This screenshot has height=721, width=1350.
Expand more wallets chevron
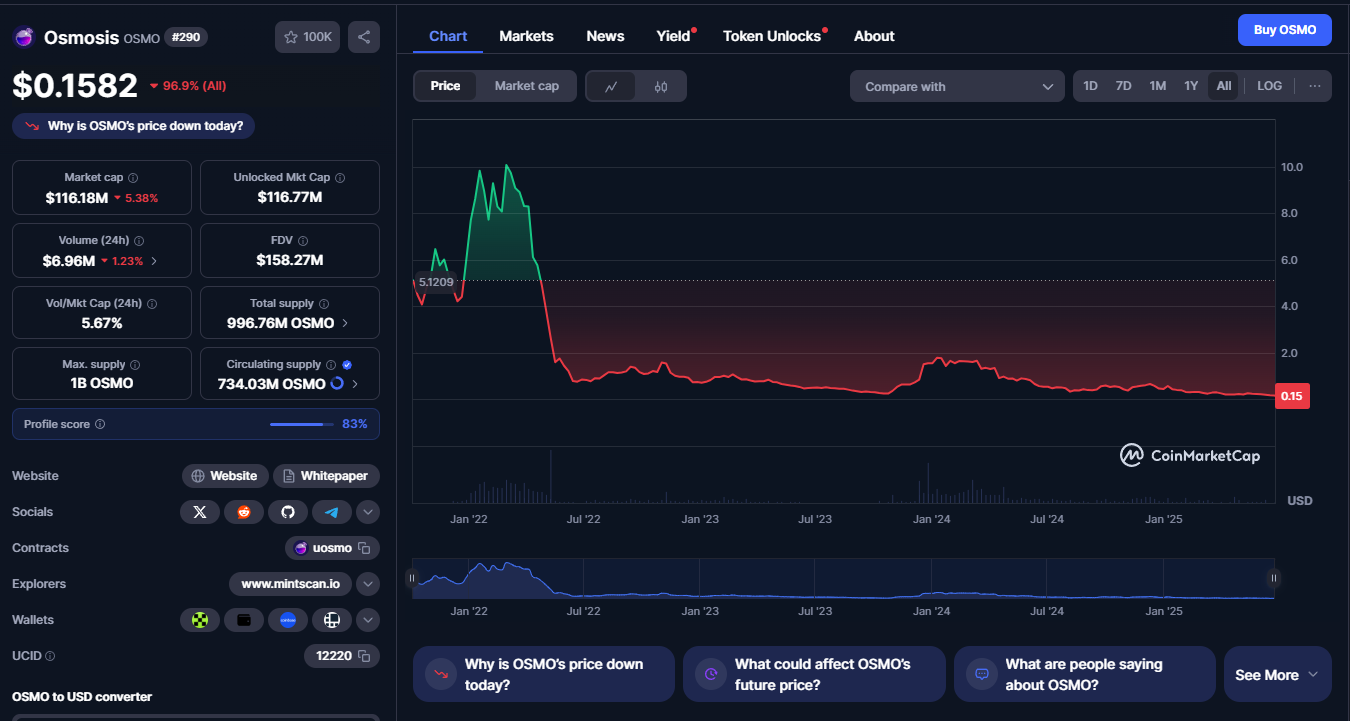(368, 620)
